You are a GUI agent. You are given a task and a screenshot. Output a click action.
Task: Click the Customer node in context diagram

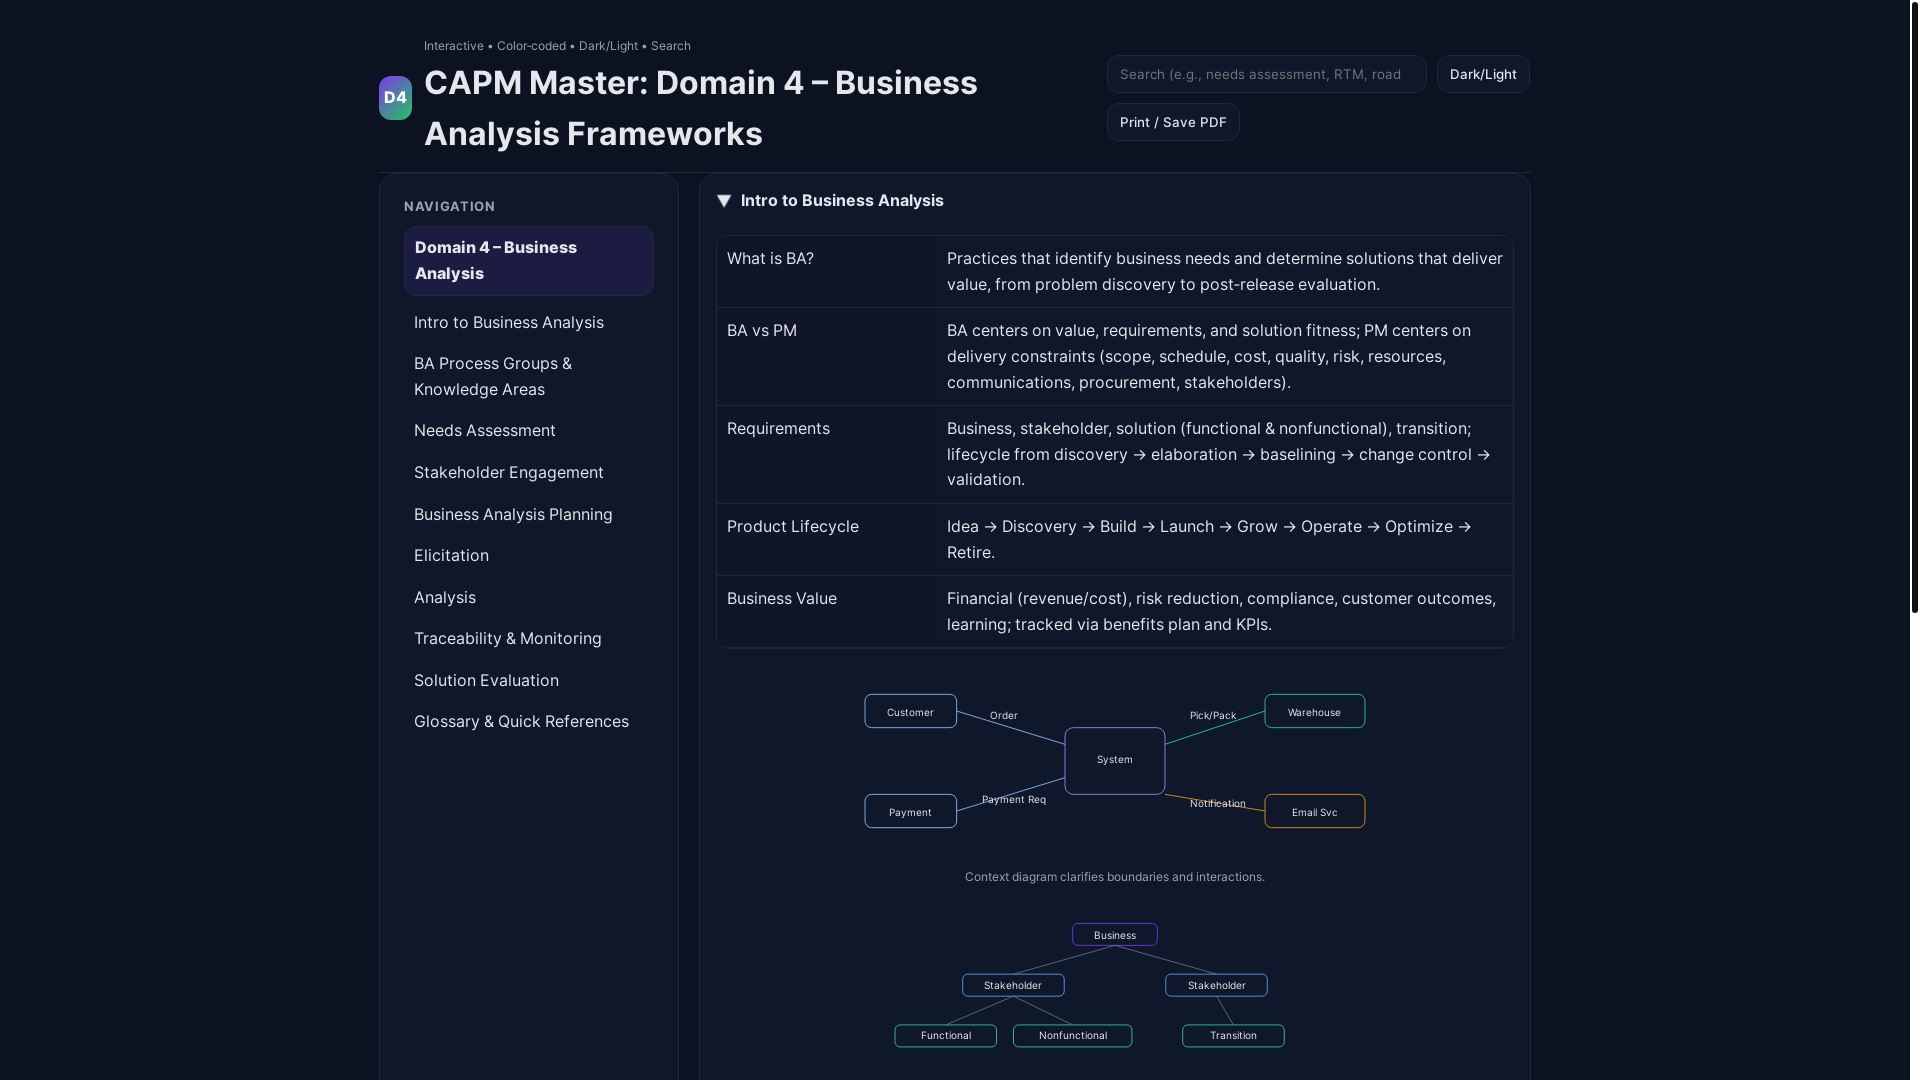(910, 712)
